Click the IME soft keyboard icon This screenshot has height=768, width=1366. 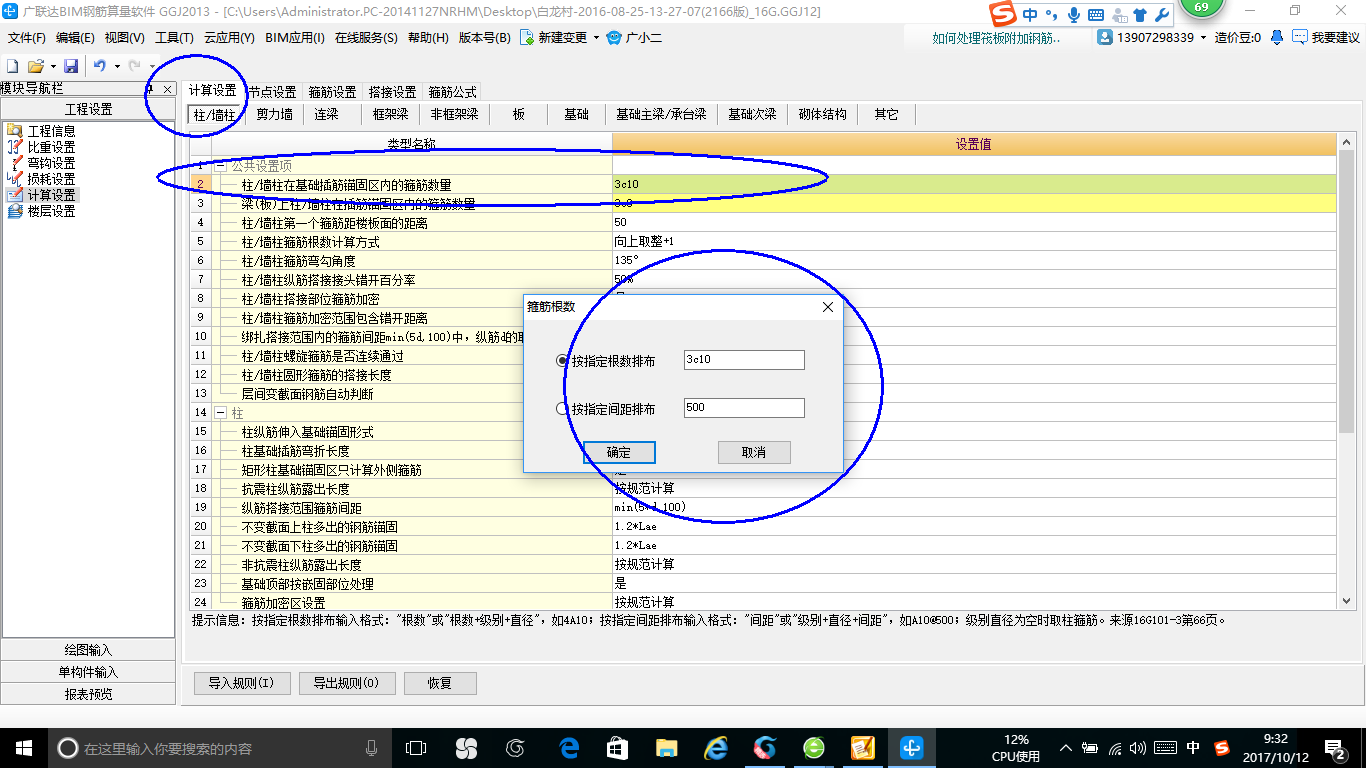click(x=1095, y=15)
